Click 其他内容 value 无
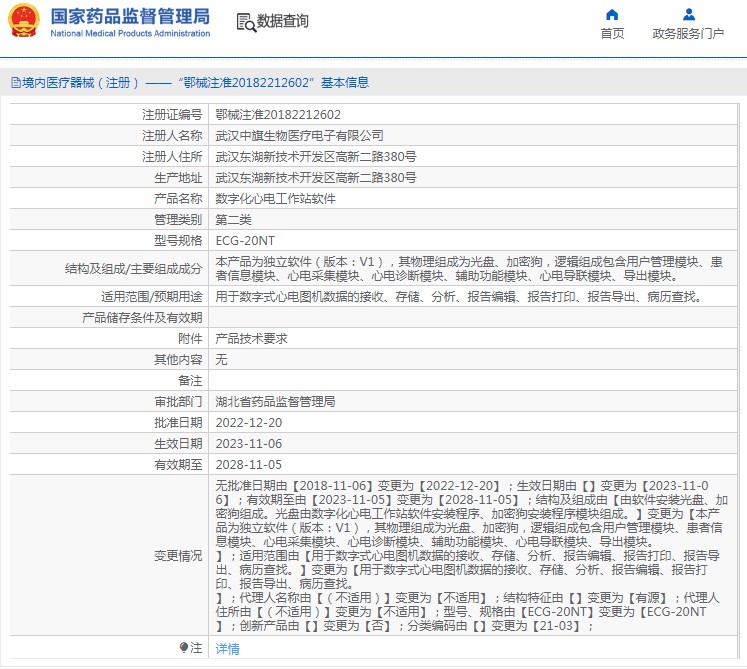 point(221,360)
